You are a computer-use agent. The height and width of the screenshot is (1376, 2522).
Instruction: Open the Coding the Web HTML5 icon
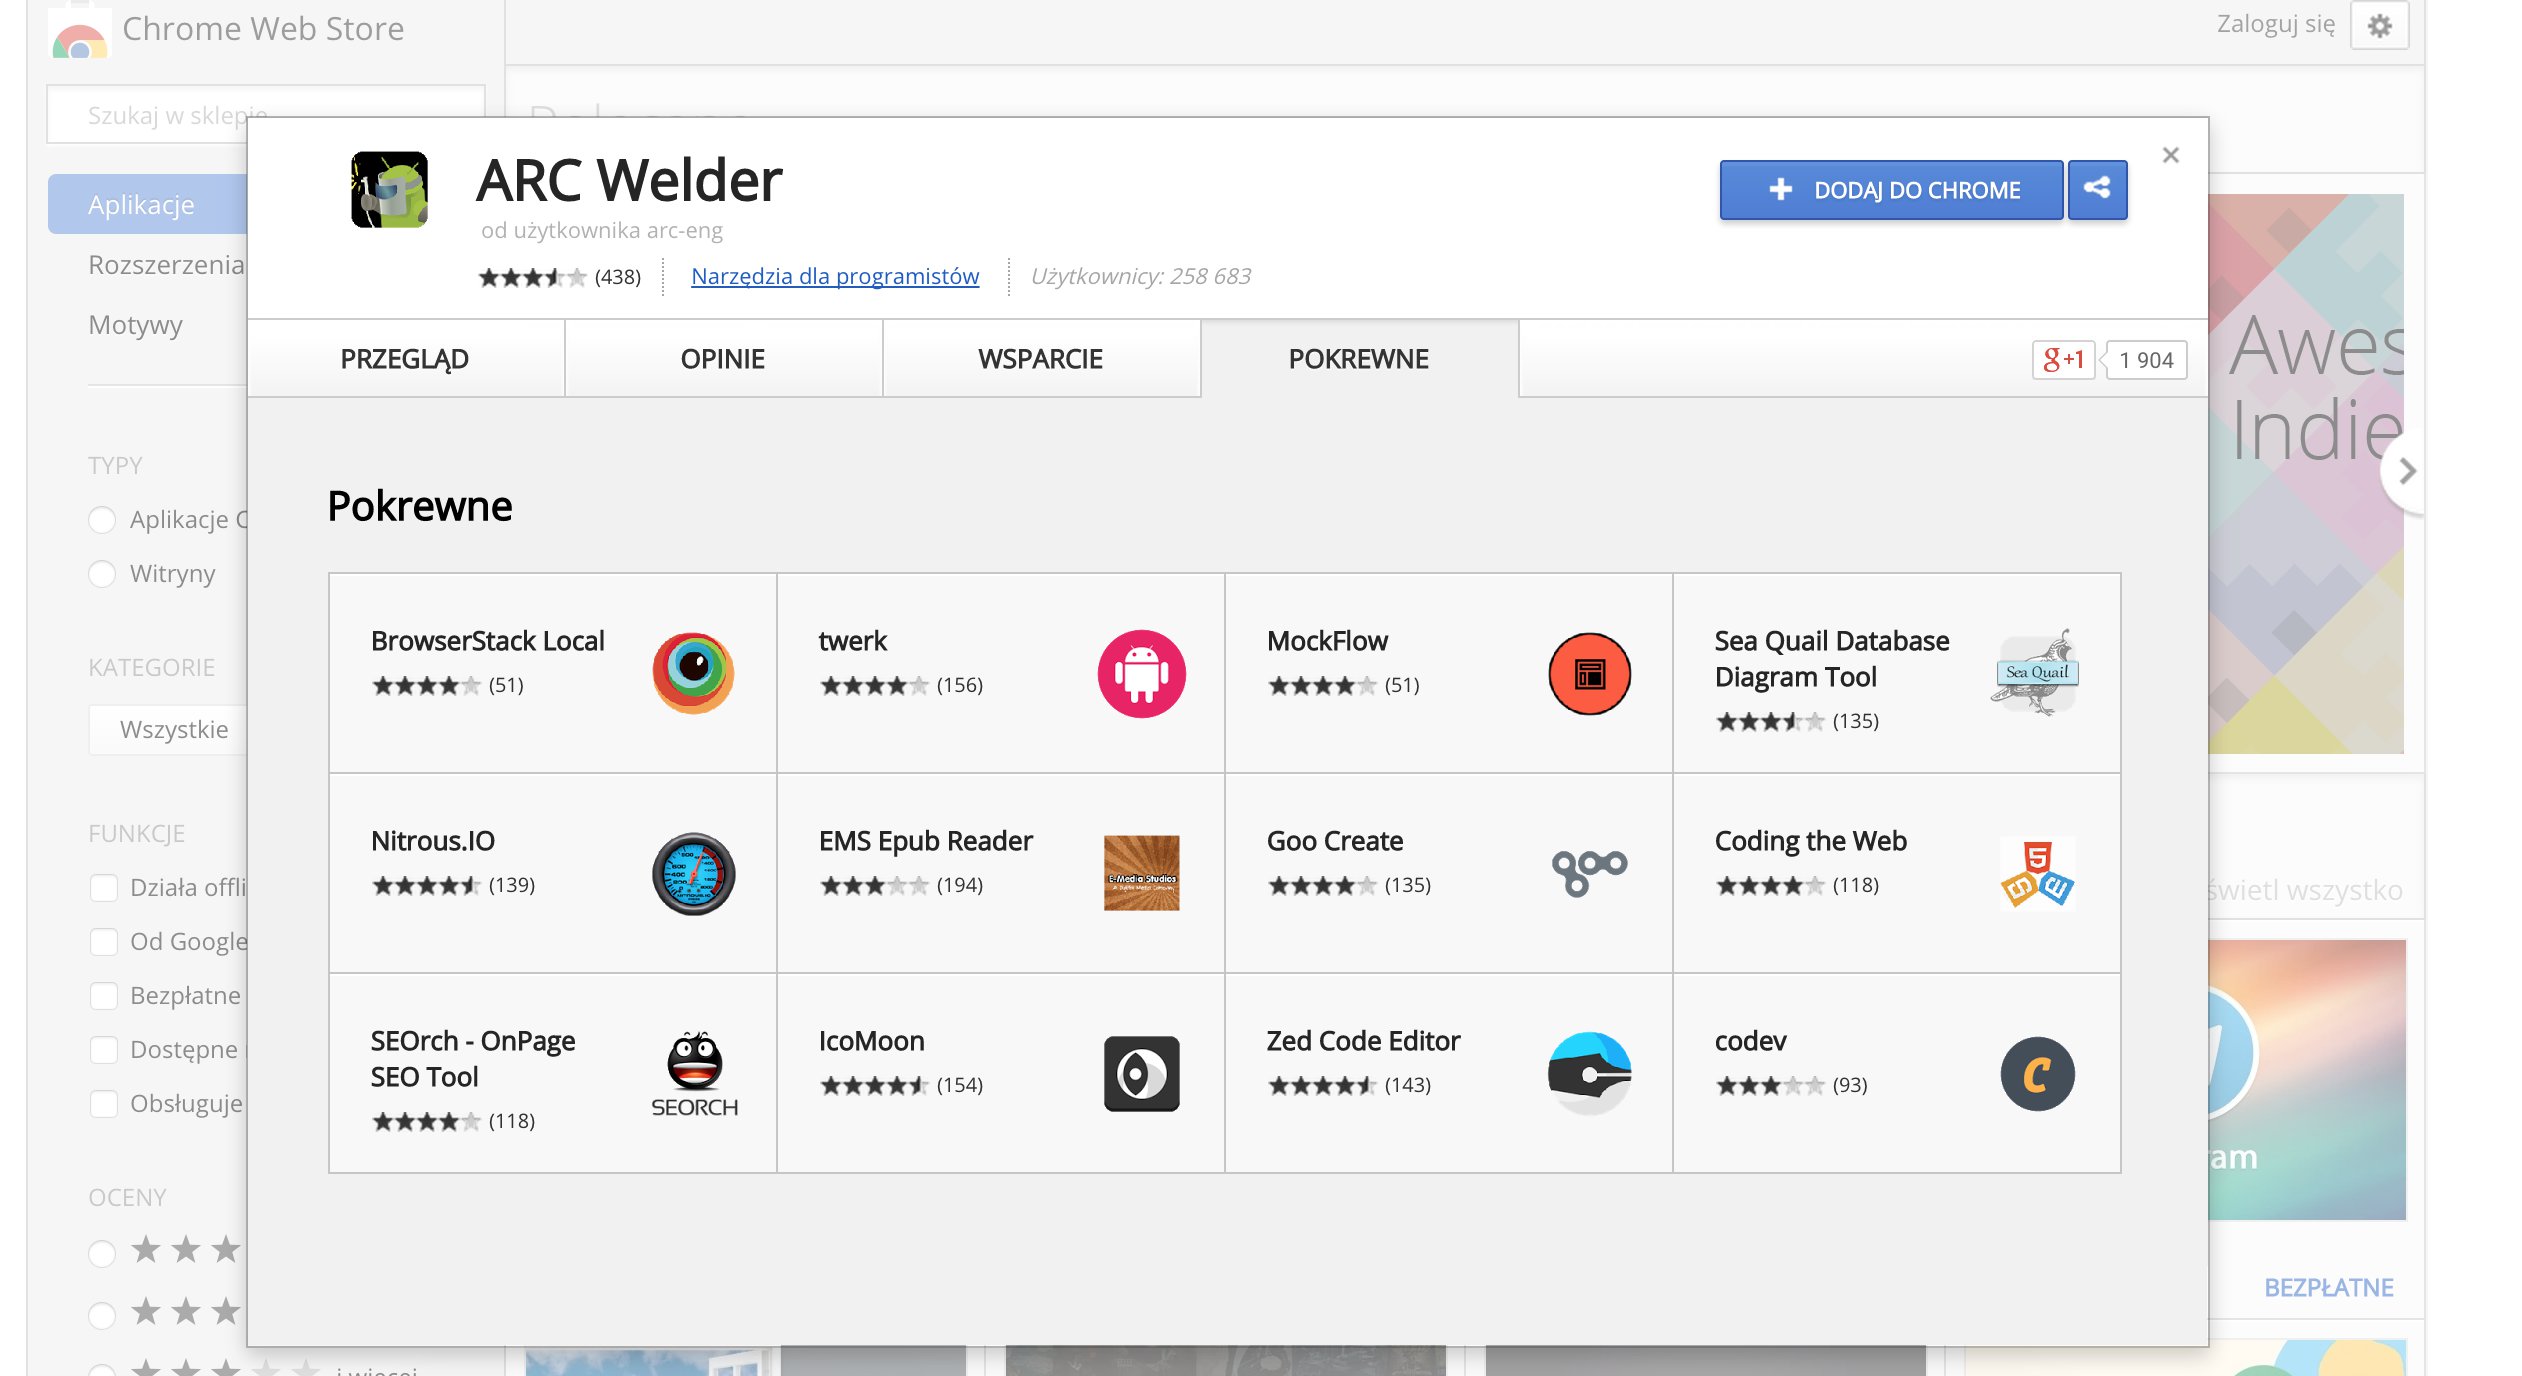(2037, 873)
